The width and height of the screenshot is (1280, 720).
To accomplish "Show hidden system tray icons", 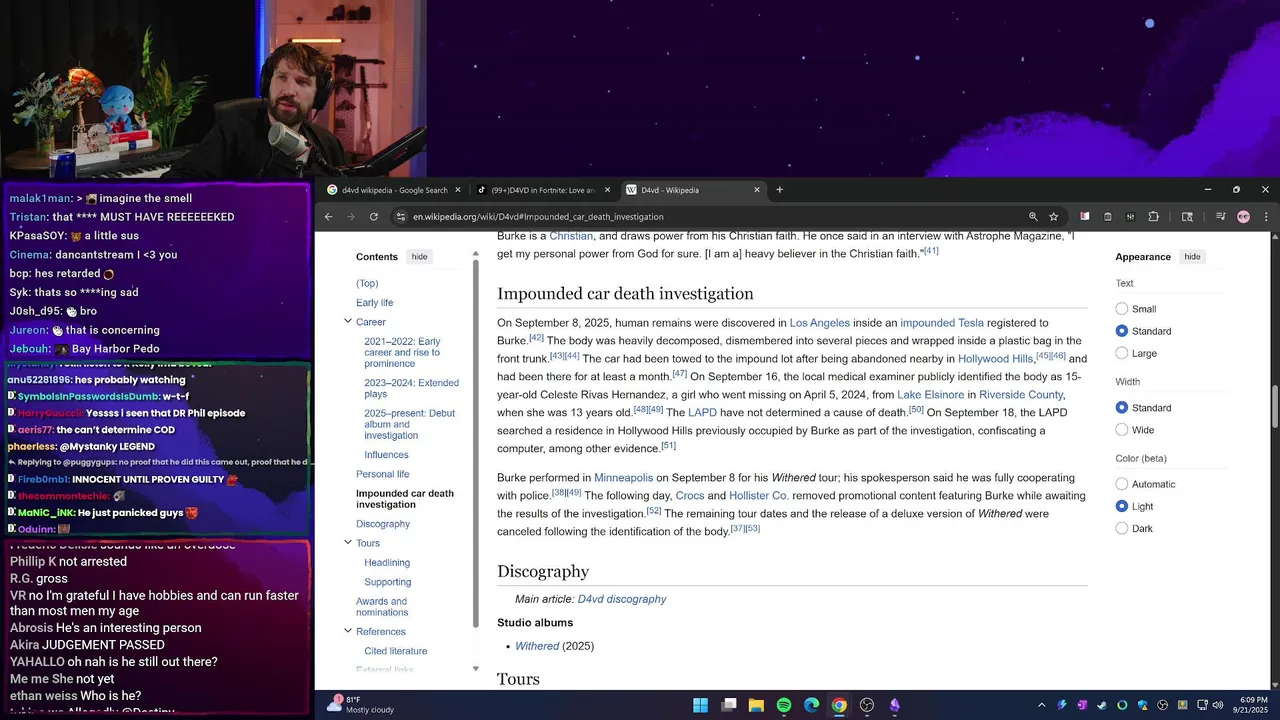I will 1041,705.
